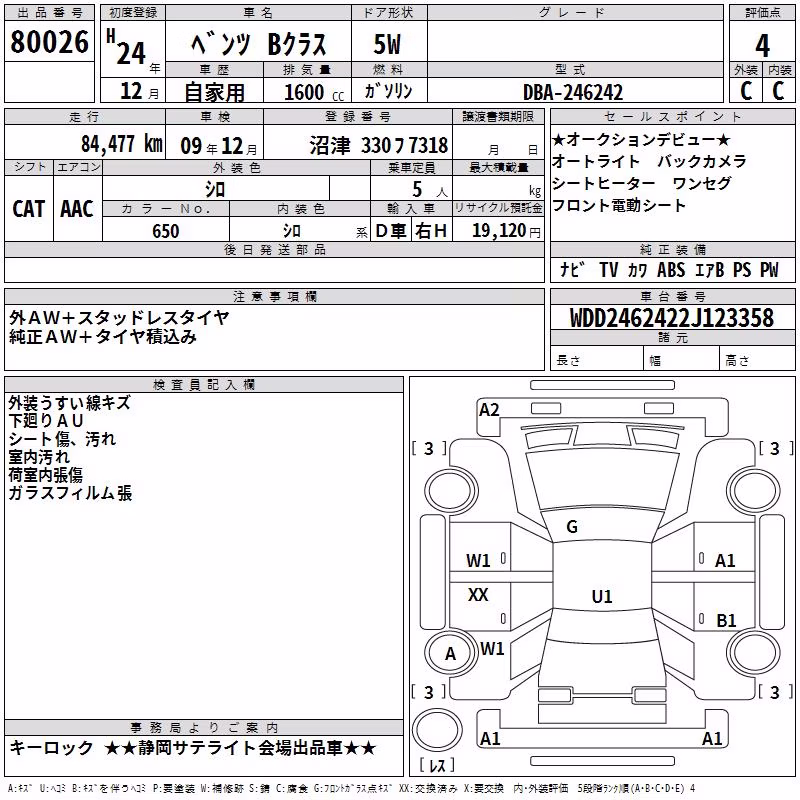Click the registration number 沼津 330 7318
The image size is (800, 800).
pos(379,145)
